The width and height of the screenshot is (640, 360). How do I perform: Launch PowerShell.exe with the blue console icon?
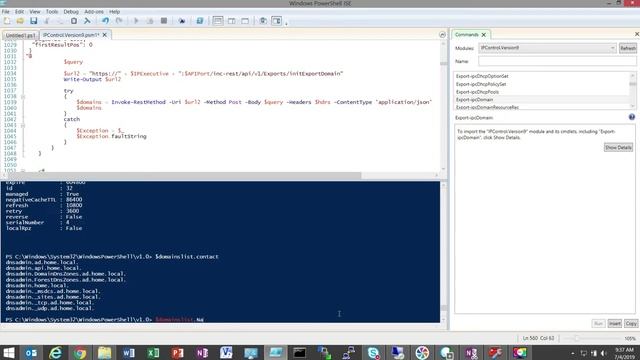click(200, 21)
